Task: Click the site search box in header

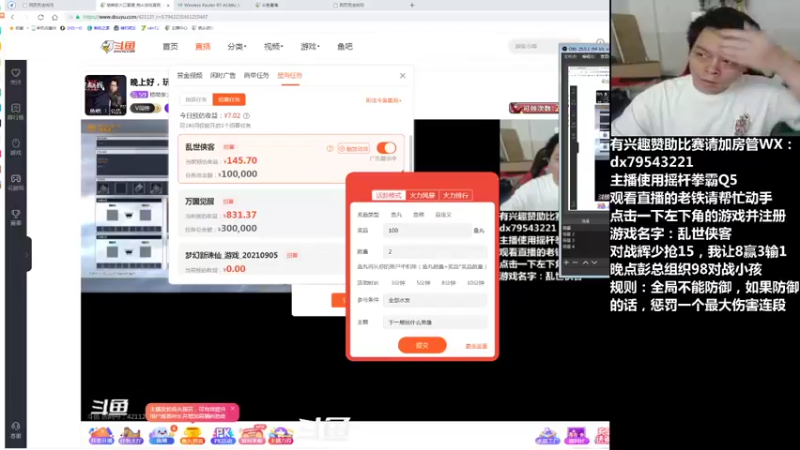Action: tap(534, 46)
